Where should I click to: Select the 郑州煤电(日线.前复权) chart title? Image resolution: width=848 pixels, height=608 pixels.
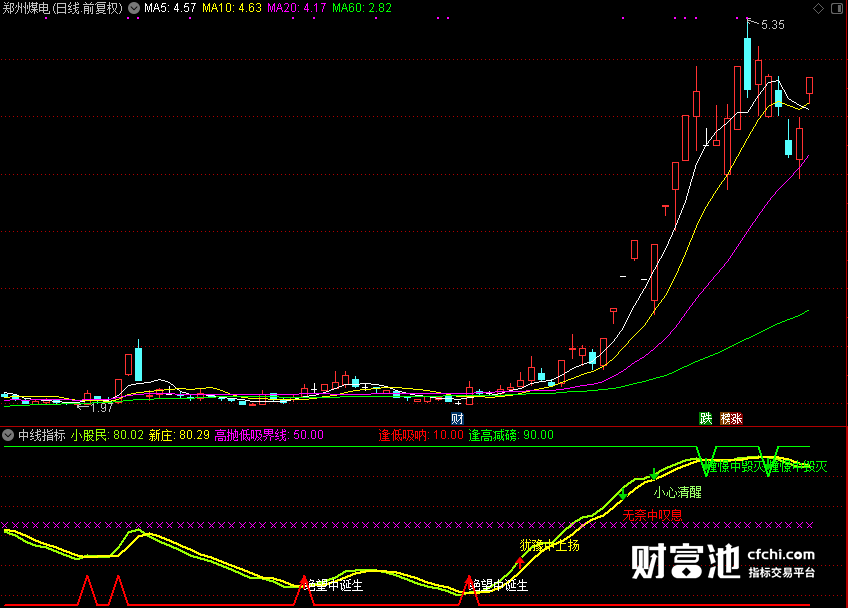(x=63, y=8)
